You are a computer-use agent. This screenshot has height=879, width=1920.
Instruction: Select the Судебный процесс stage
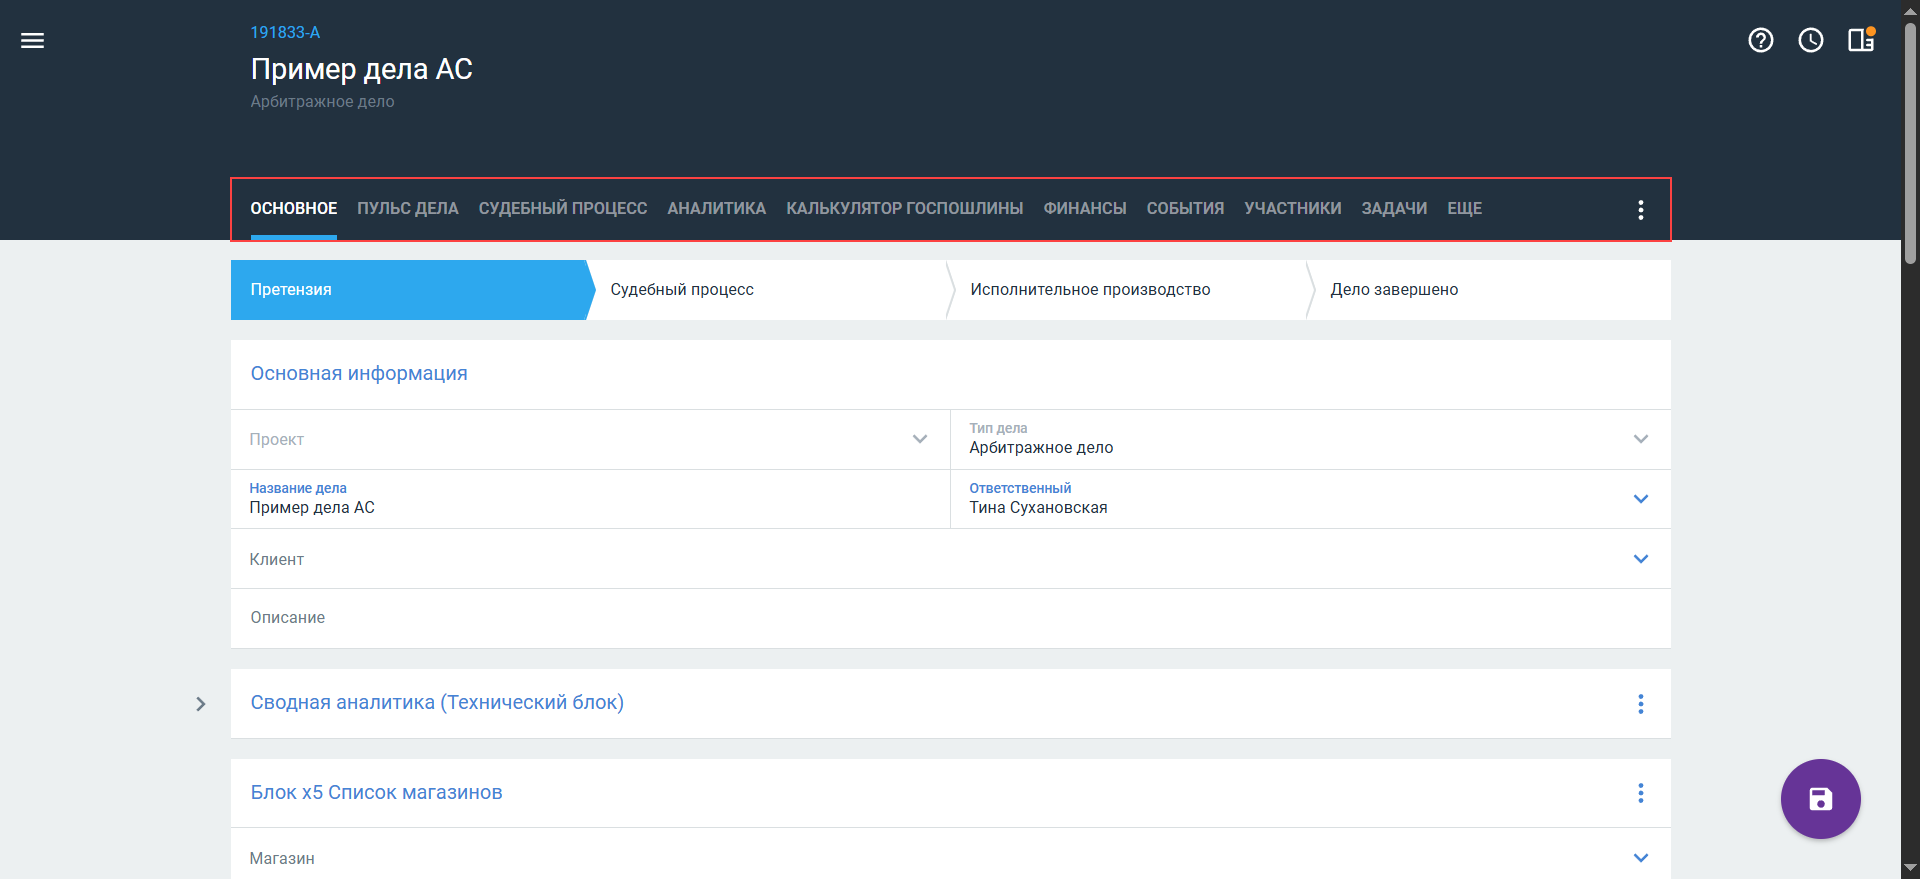pos(682,290)
